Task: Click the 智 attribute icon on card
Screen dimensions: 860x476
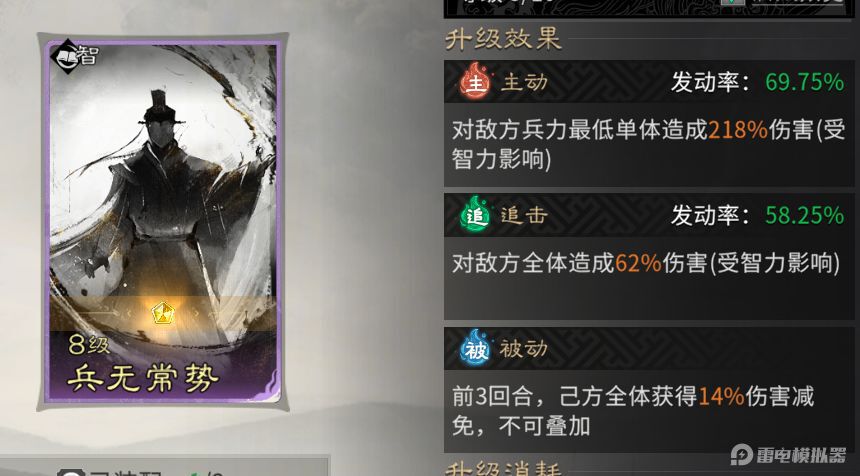Action: (x=74, y=56)
